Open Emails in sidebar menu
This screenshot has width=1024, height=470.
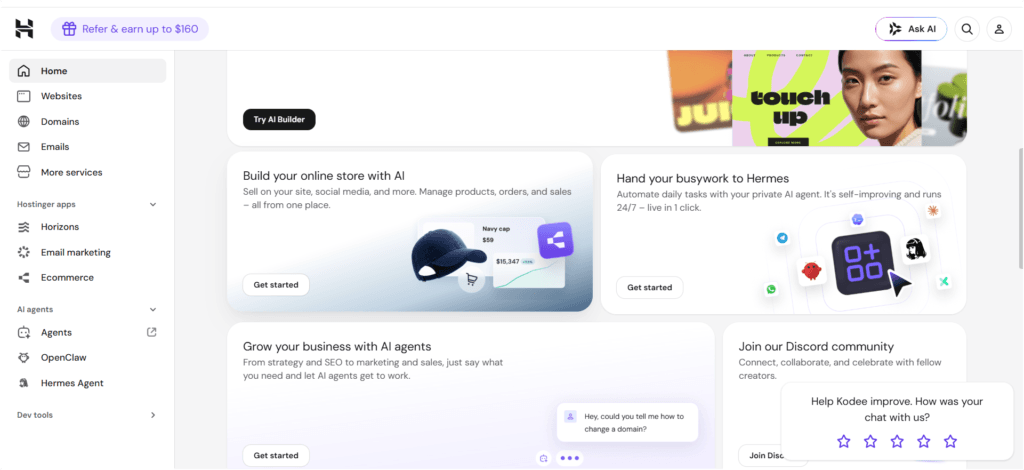[88, 147]
